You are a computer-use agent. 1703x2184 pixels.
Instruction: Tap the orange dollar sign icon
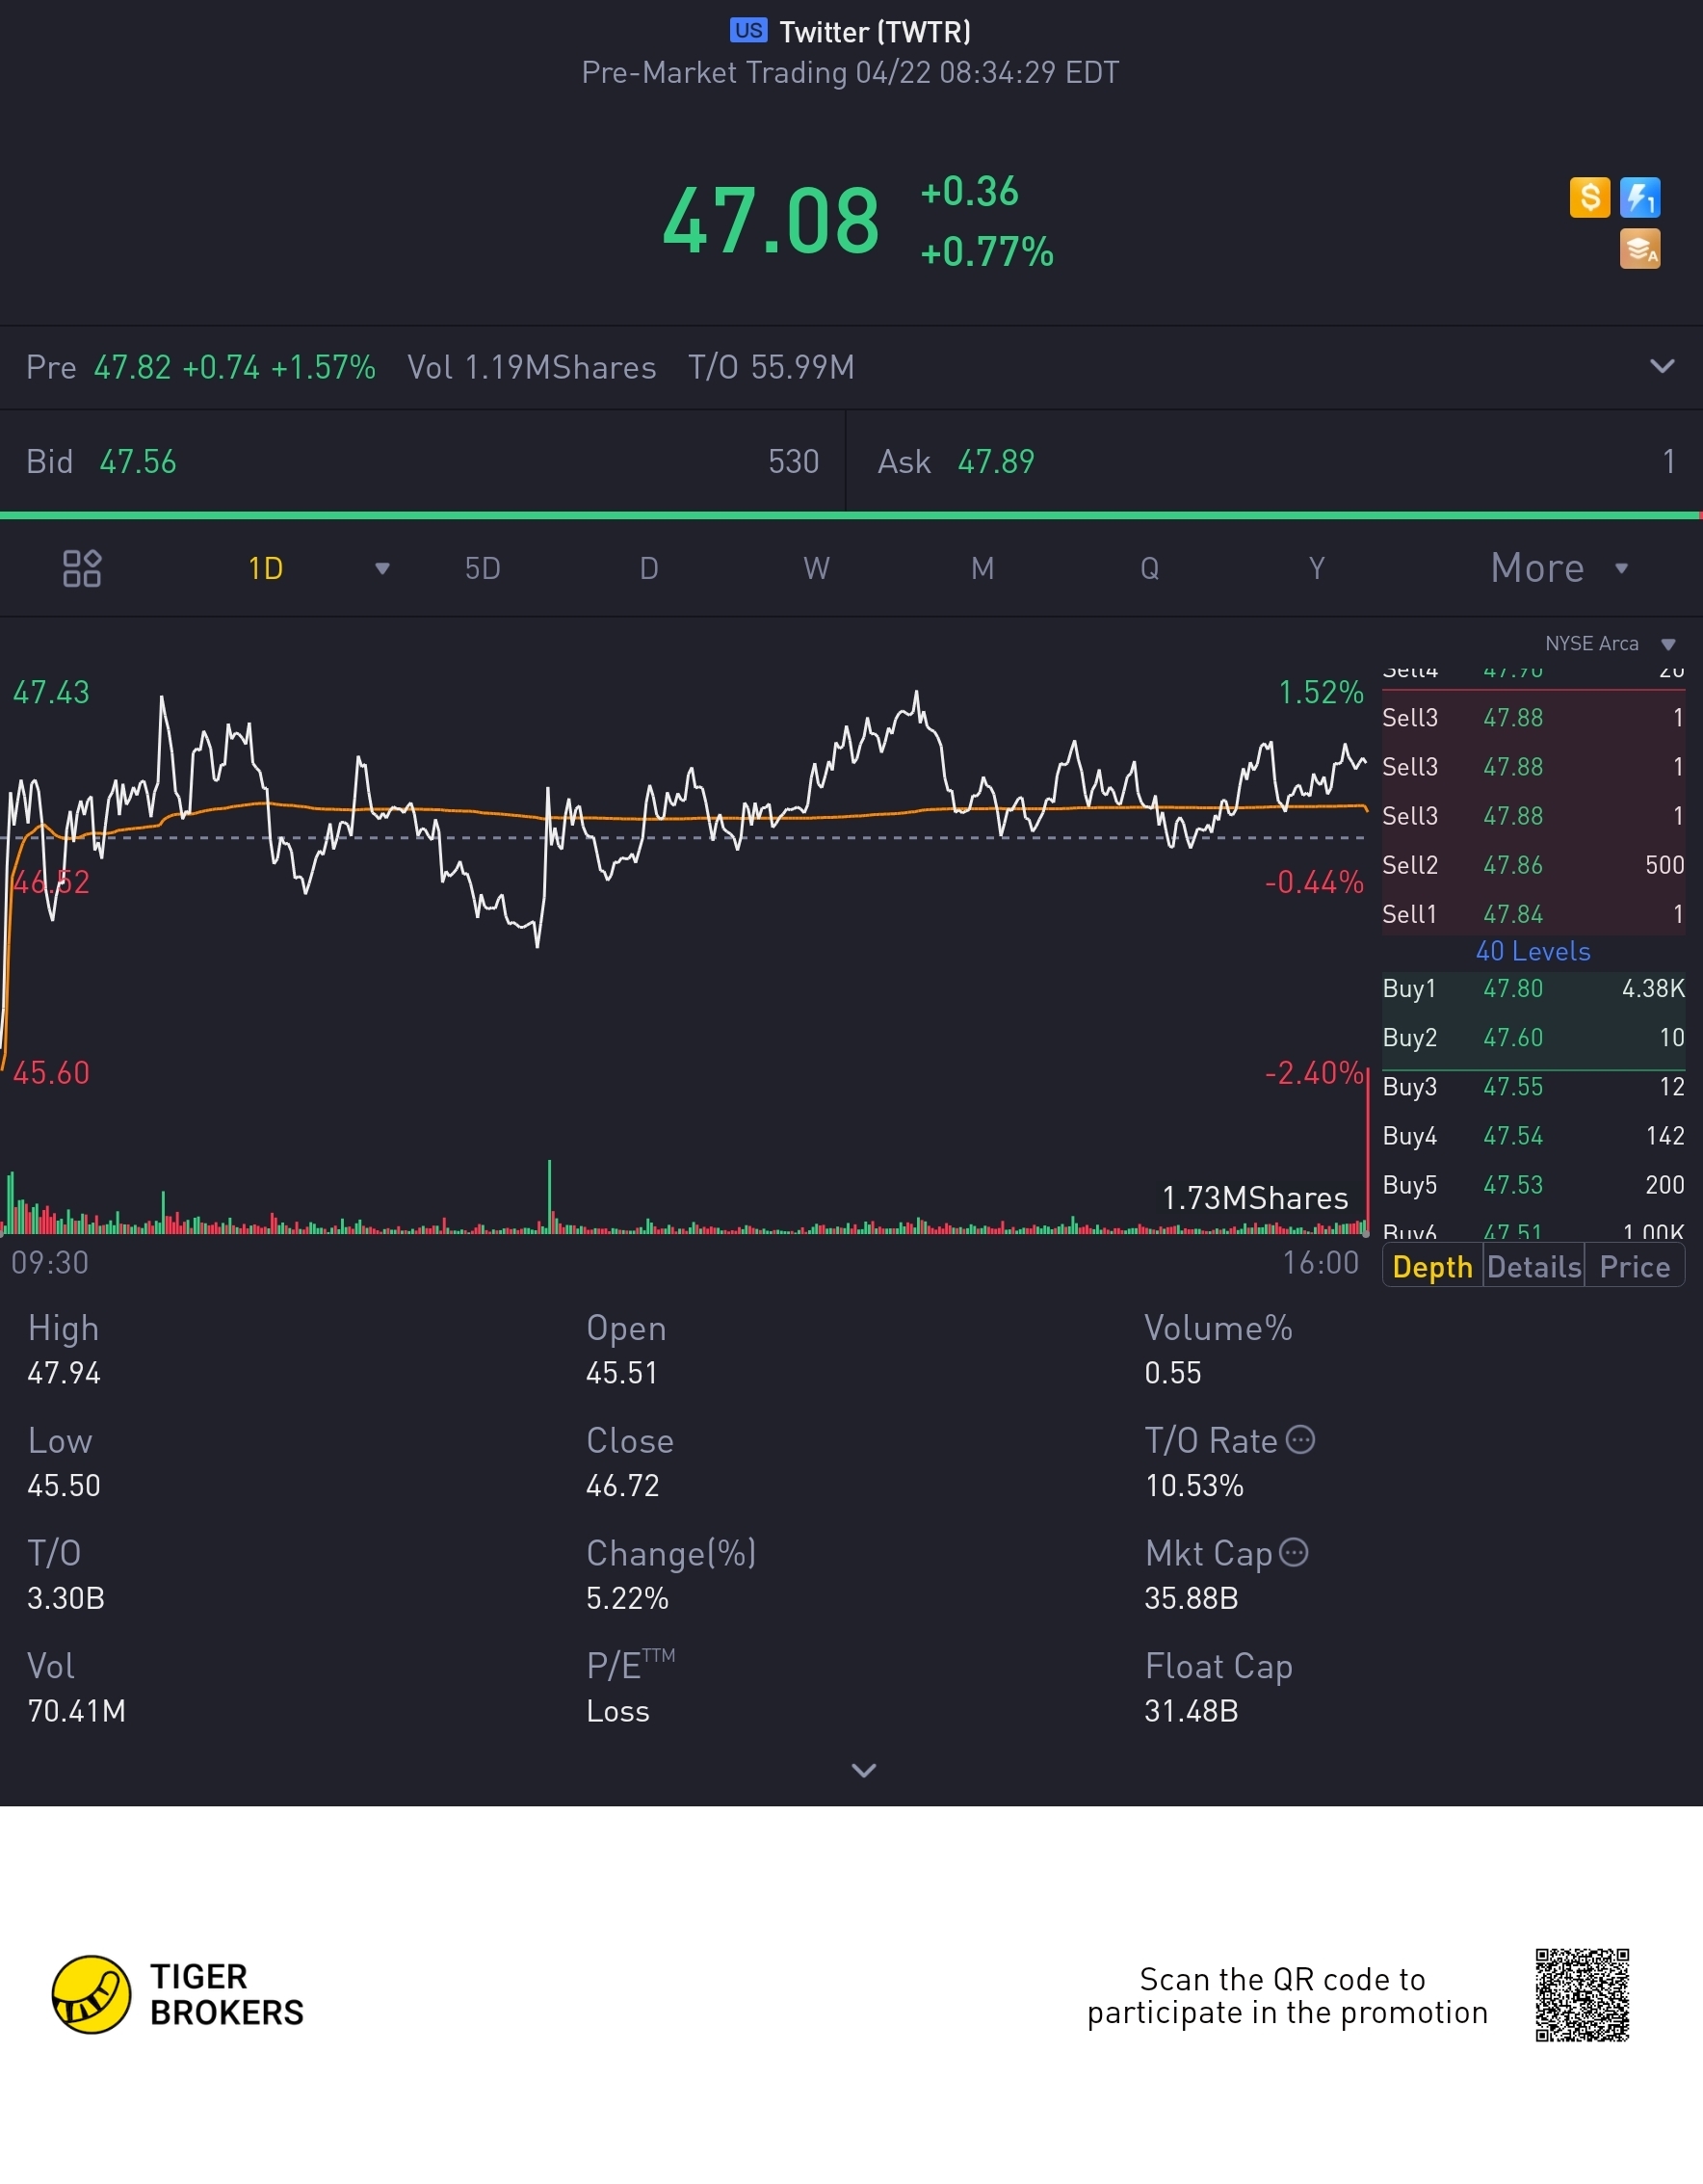tap(1589, 197)
